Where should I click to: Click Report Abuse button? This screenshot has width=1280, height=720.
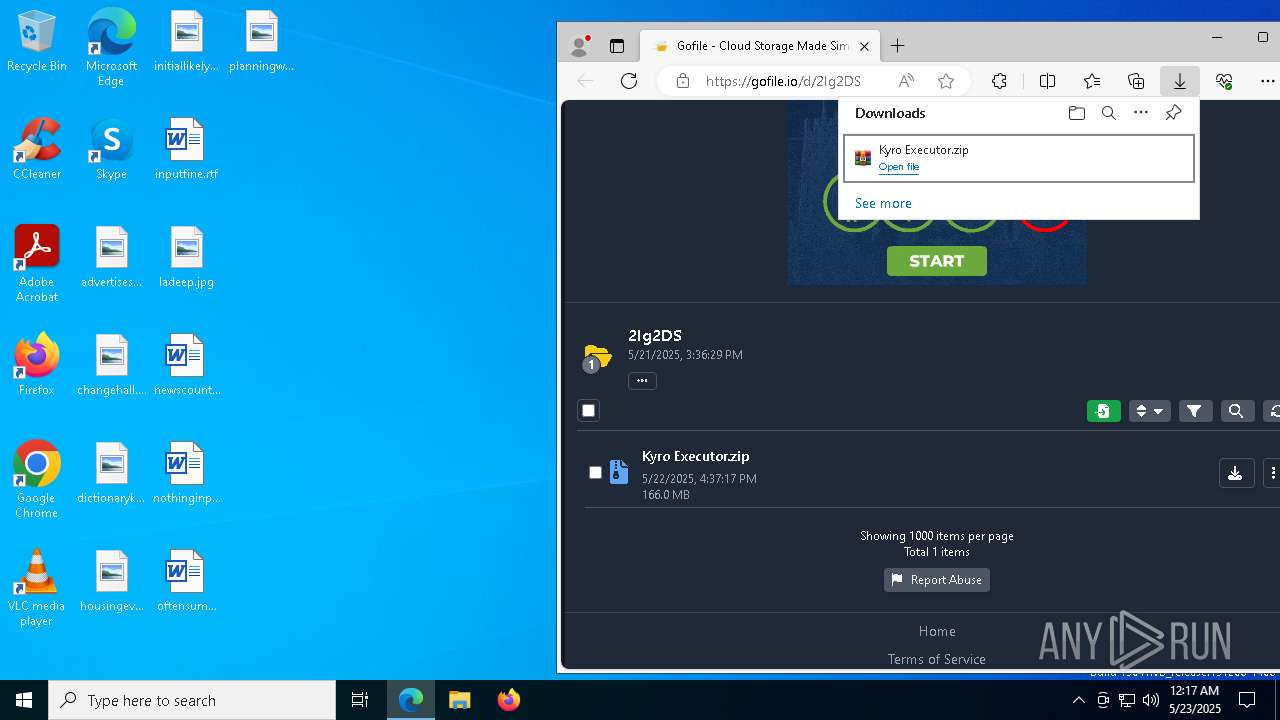937,580
